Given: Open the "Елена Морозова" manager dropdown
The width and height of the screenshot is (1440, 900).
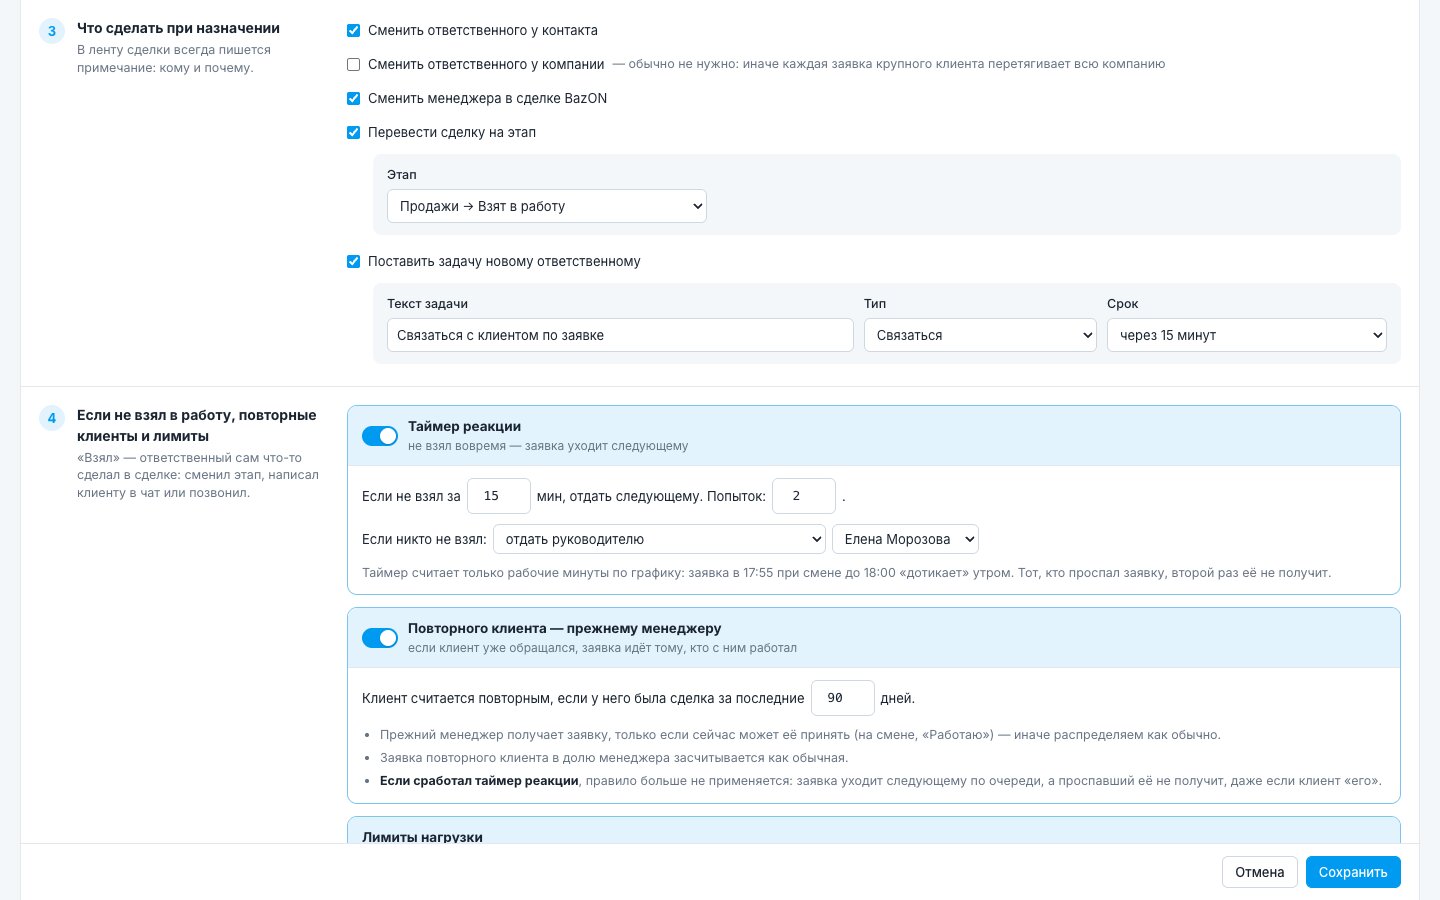Looking at the screenshot, I should coord(905,539).
